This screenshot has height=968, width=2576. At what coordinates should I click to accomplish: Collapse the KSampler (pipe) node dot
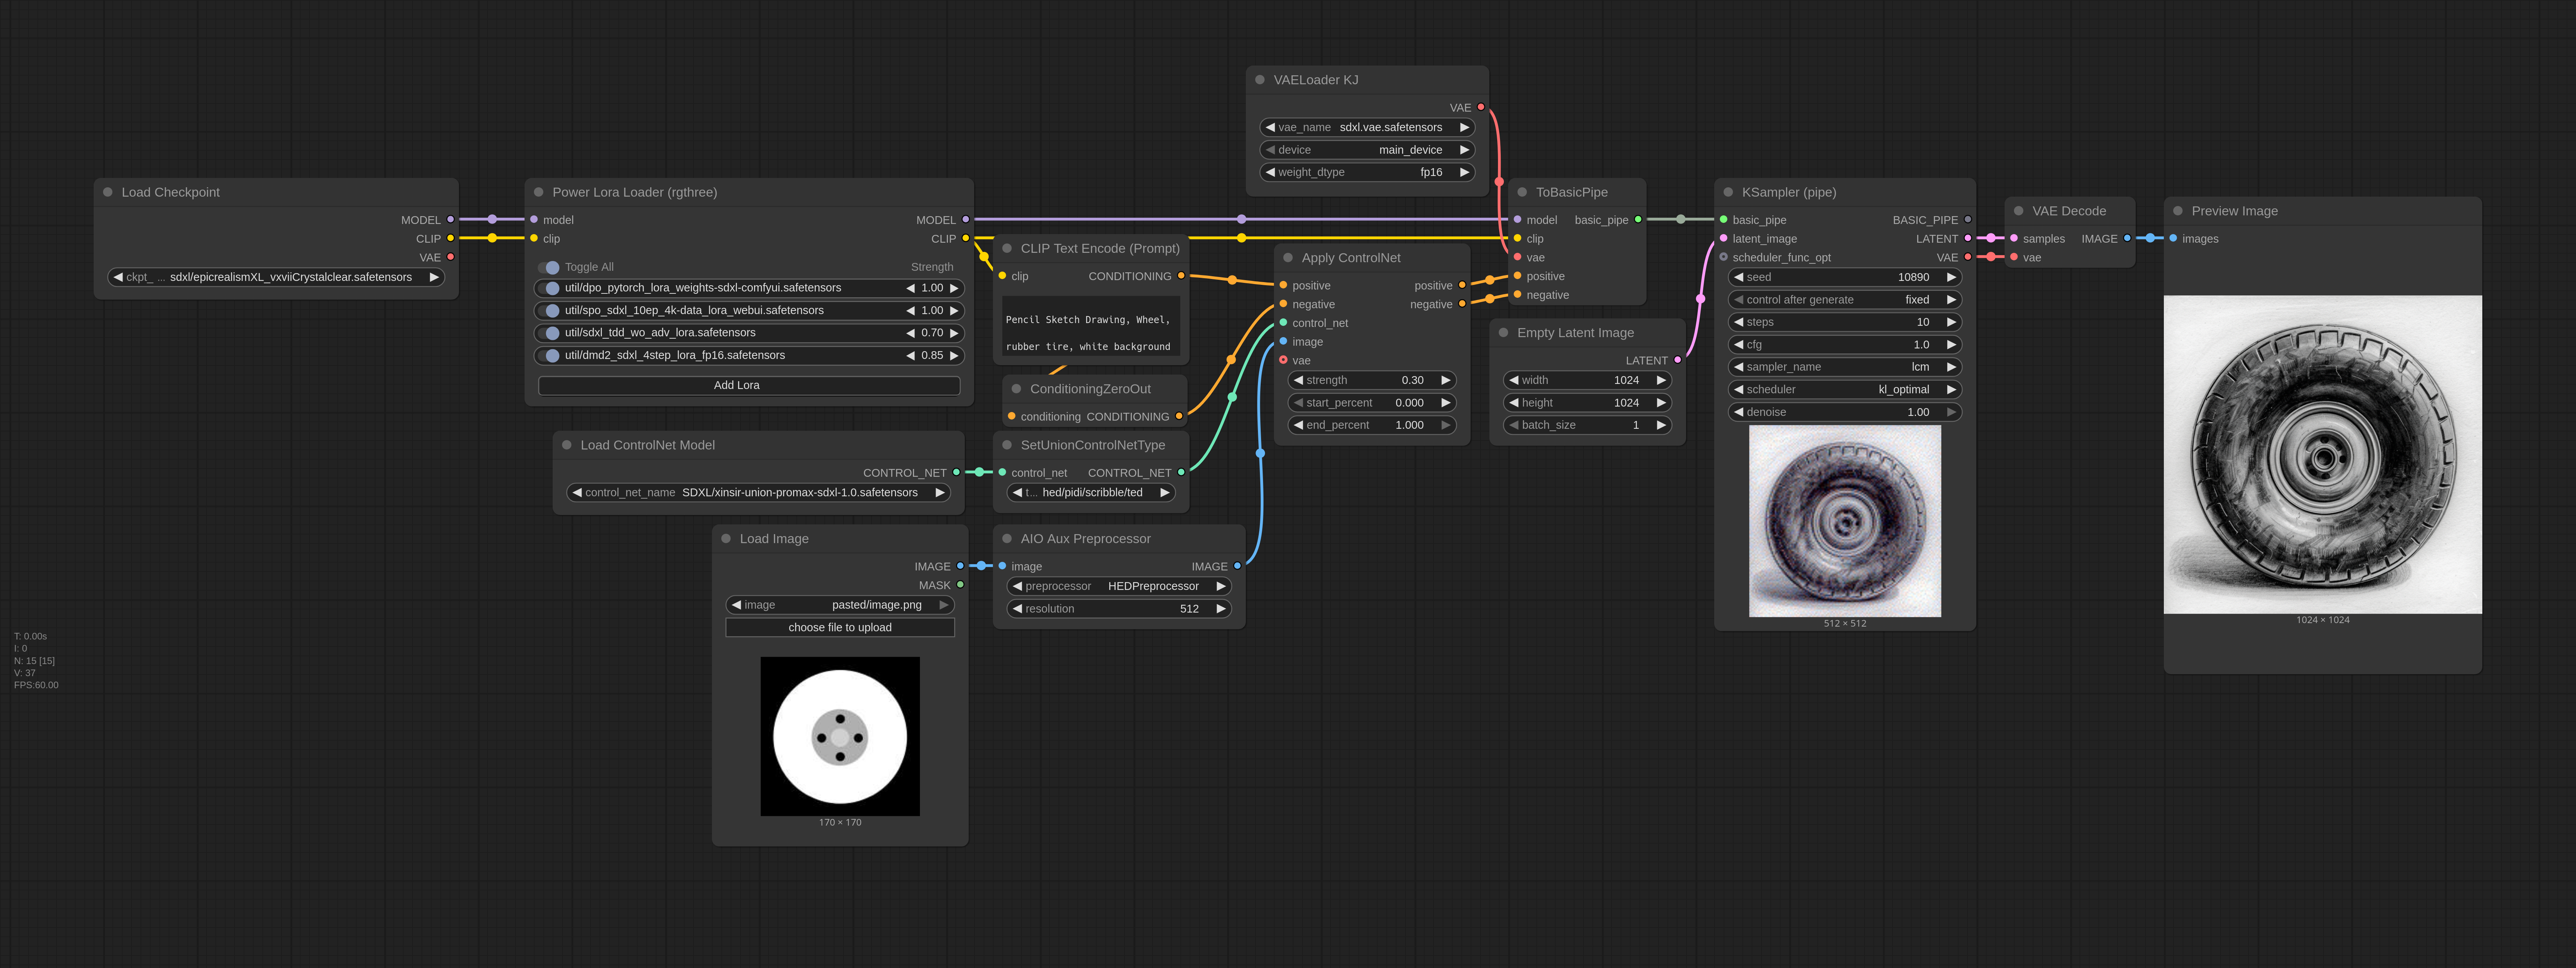coord(1728,192)
